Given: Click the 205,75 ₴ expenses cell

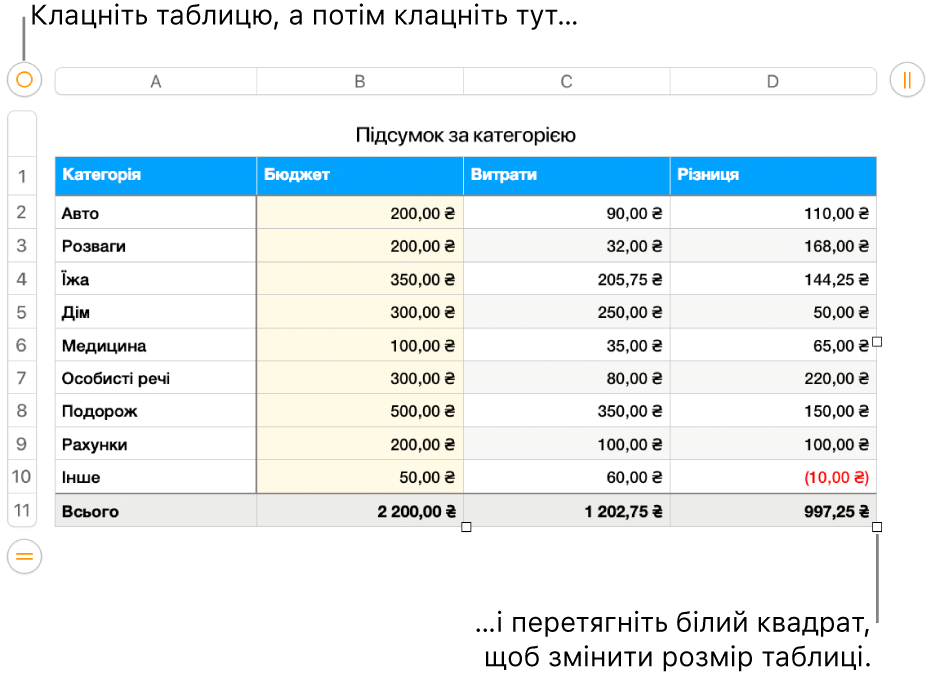Looking at the screenshot, I should pos(566,279).
